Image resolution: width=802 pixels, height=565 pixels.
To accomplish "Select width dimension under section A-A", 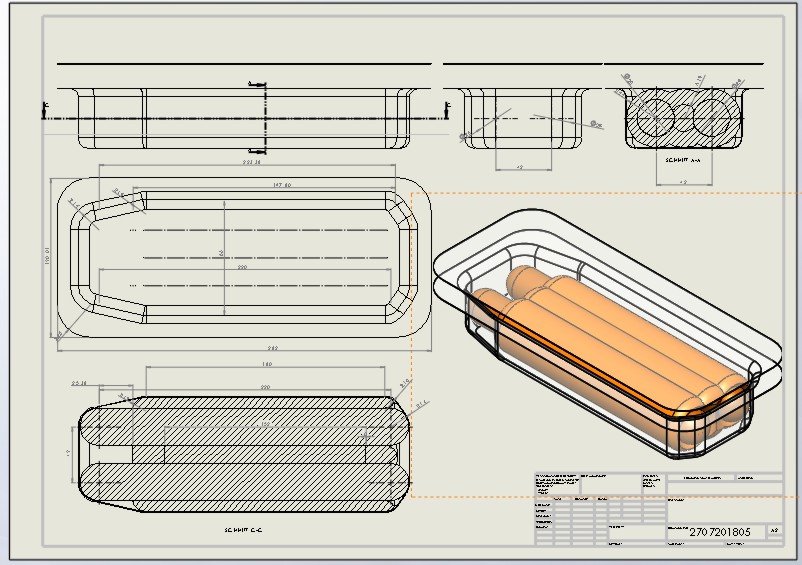I will coord(683,182).
